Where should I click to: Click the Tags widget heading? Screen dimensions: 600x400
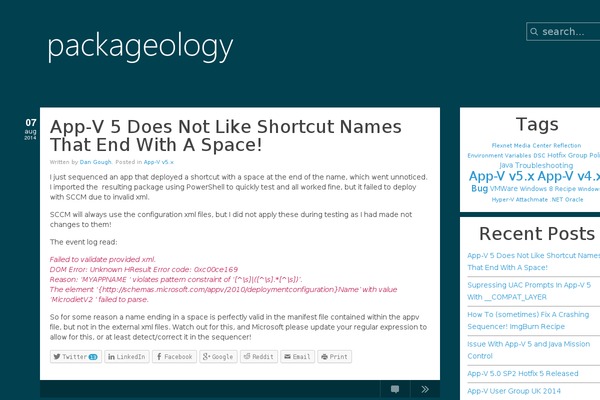point(537,124)
